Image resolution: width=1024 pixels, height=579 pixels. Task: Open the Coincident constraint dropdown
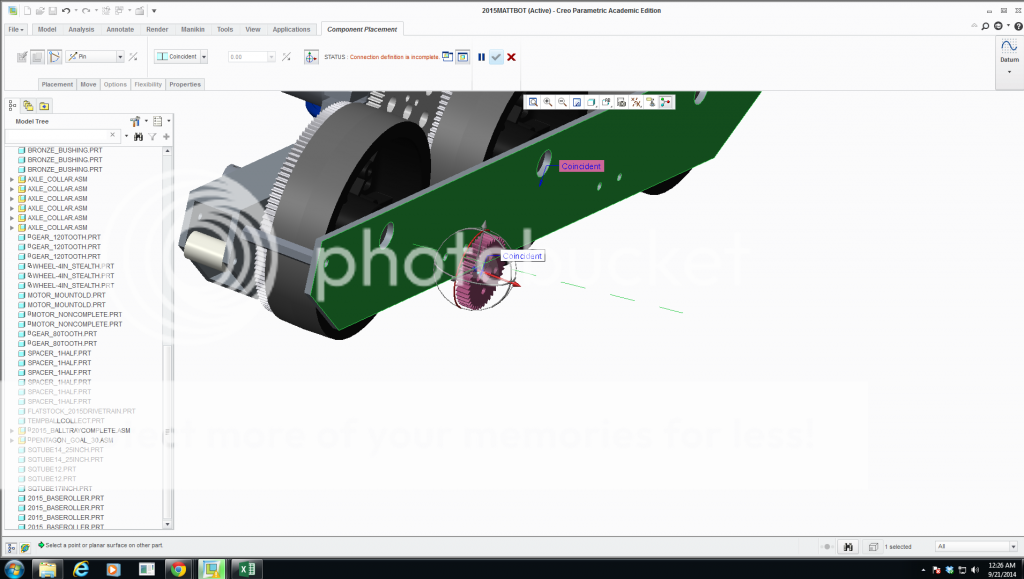203,57
